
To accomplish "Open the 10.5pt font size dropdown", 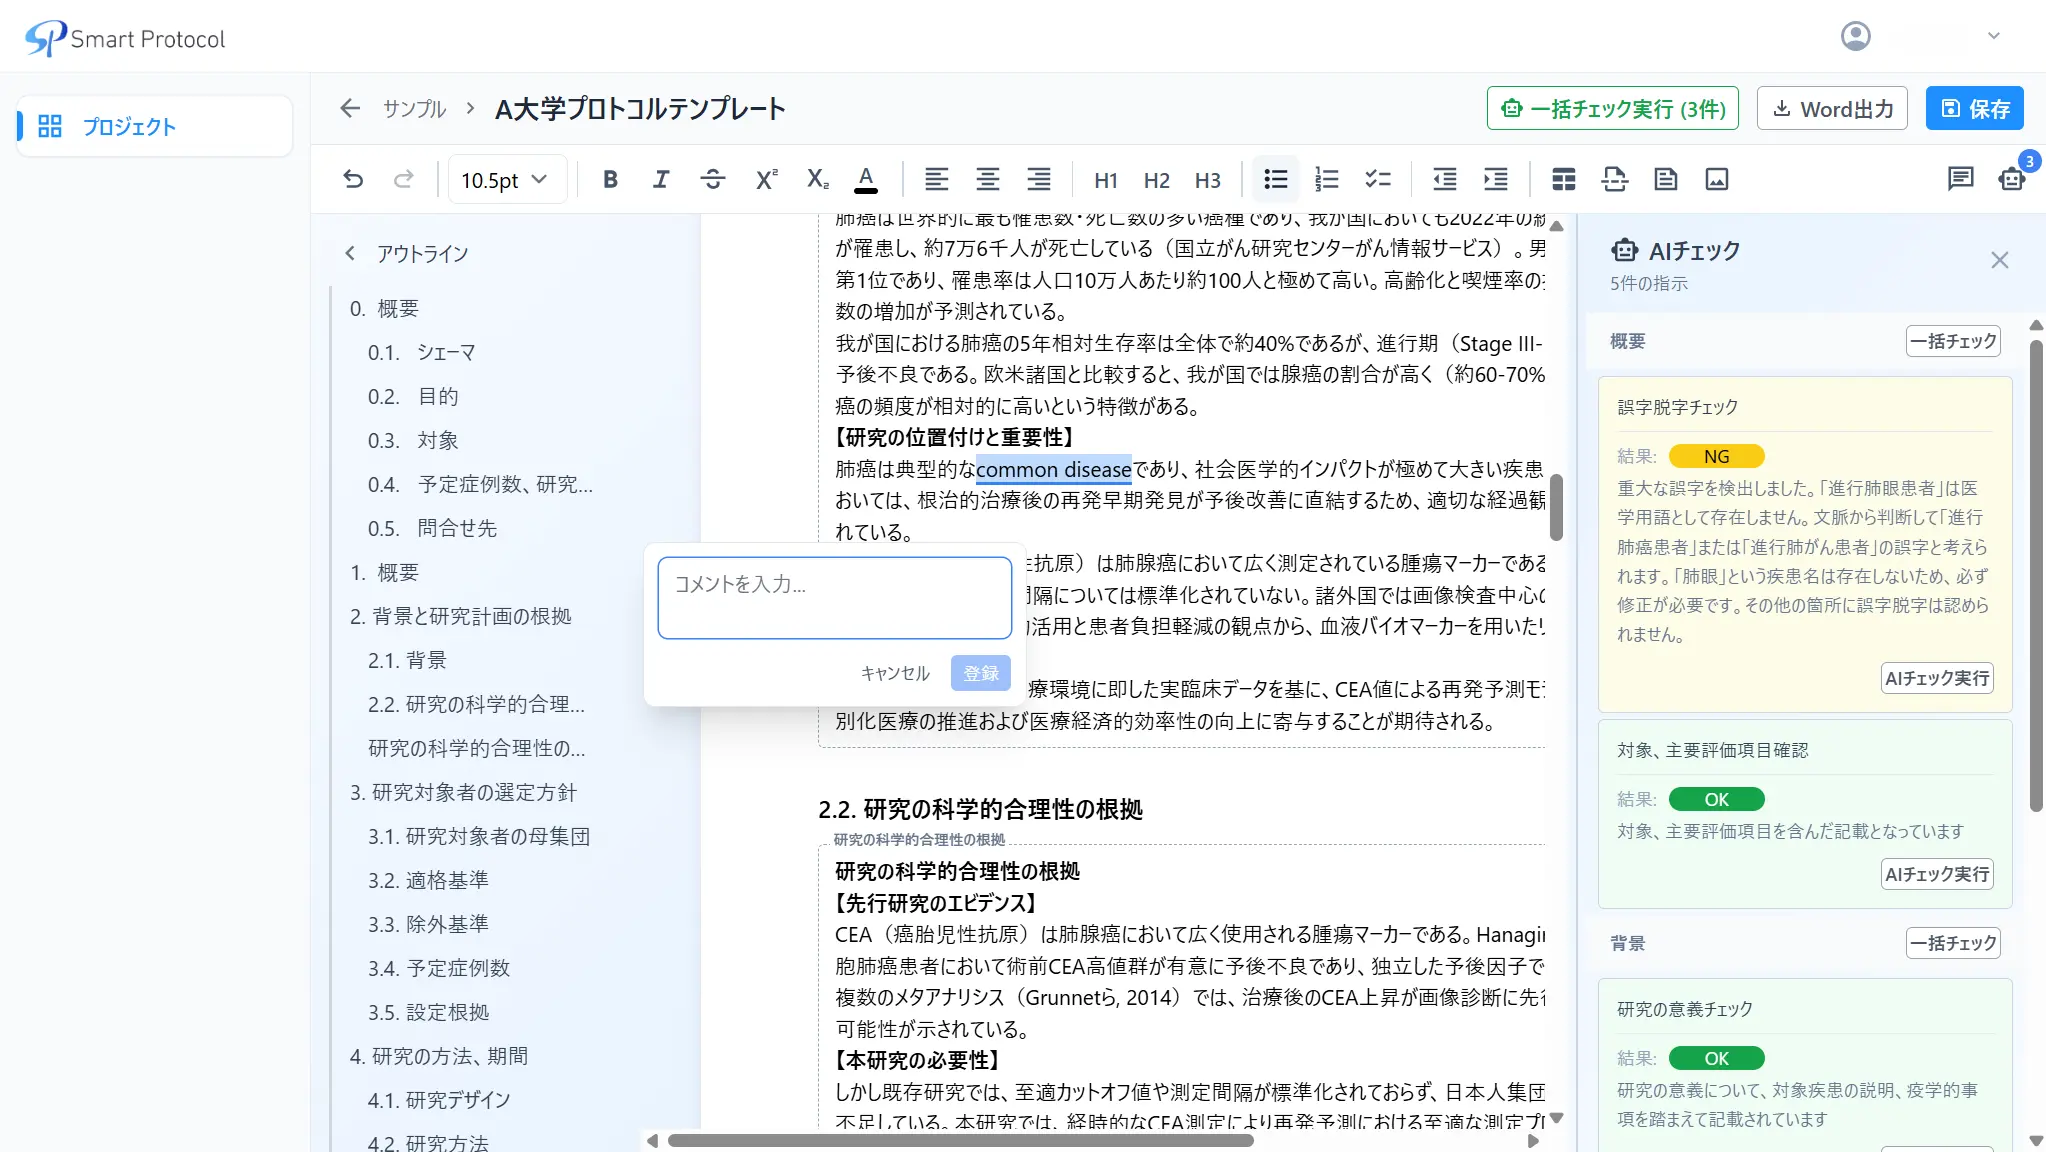I will (505, 180).
